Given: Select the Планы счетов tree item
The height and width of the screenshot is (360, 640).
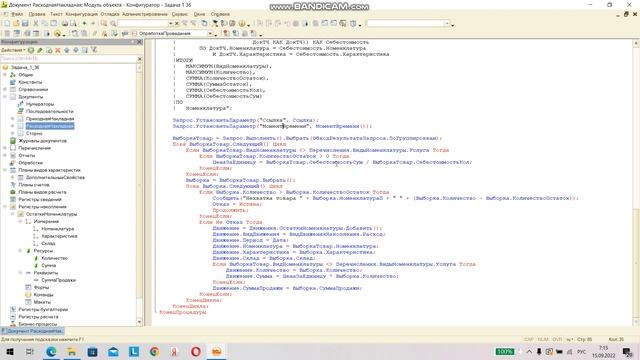Looking at the screenshot, I should [x=33, y=185].
